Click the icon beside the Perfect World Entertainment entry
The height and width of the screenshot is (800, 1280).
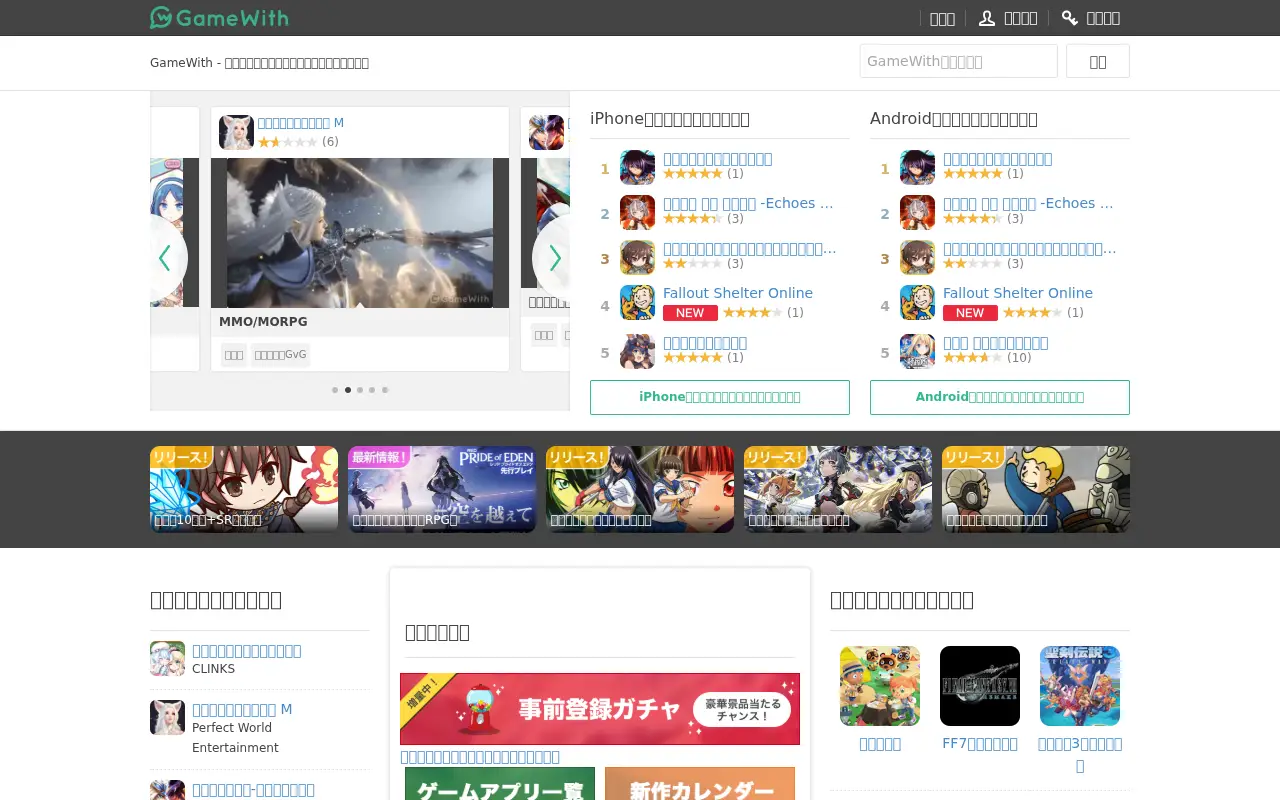pyautogui.click(x=167, y=717)
